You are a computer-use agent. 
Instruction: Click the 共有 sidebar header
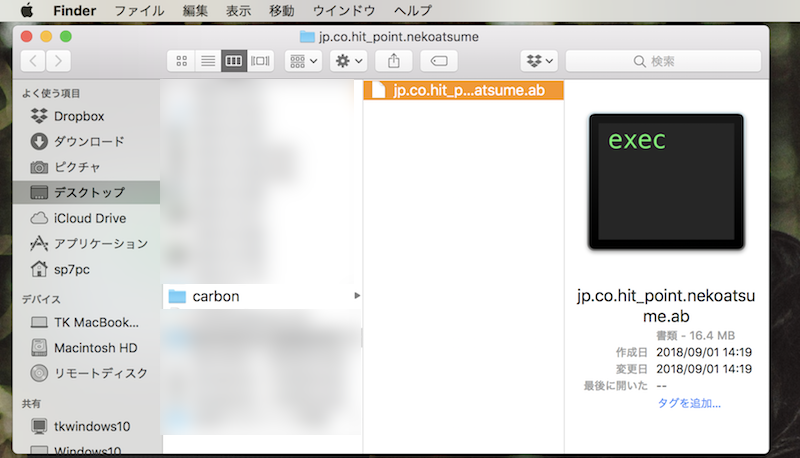pos(31,403)
